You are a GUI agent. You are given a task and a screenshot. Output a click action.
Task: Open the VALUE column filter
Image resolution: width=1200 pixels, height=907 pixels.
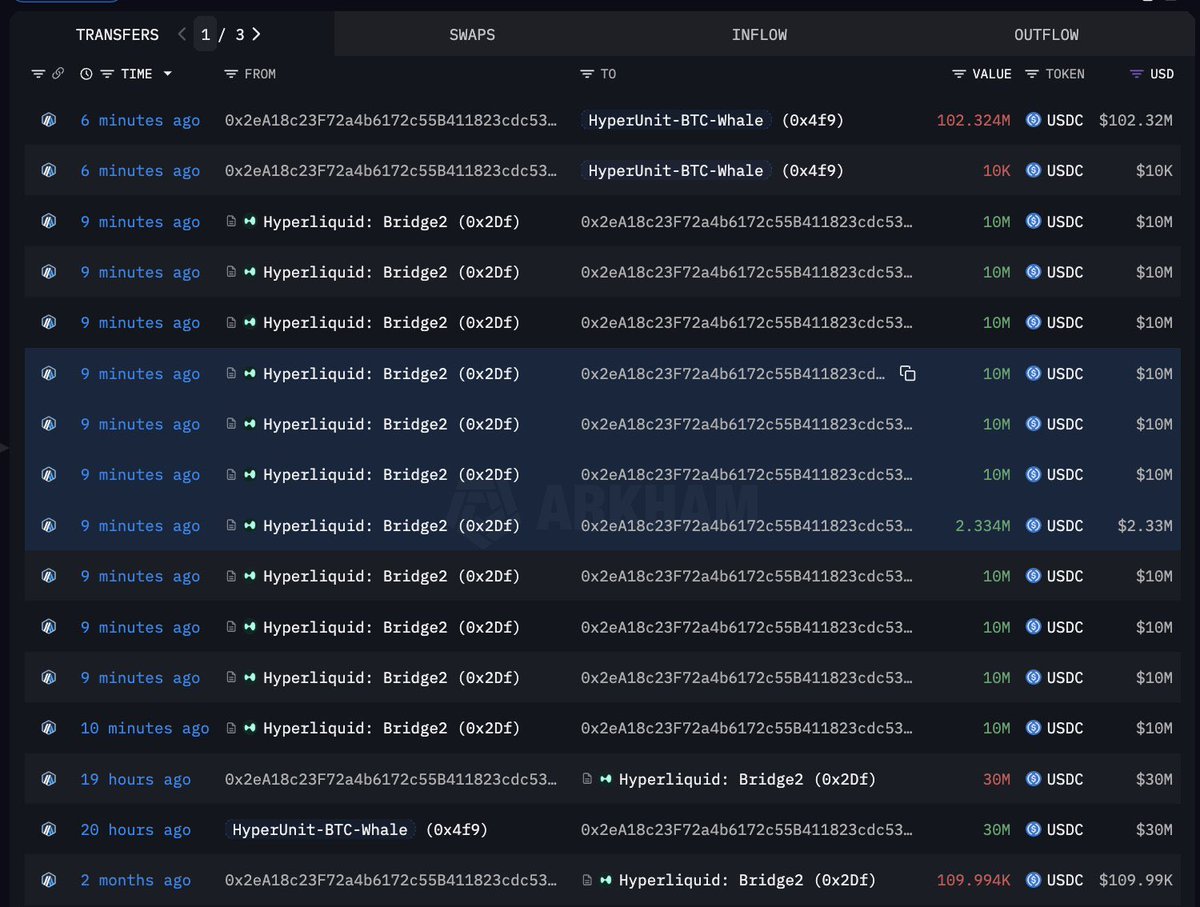tap(959, 74)
